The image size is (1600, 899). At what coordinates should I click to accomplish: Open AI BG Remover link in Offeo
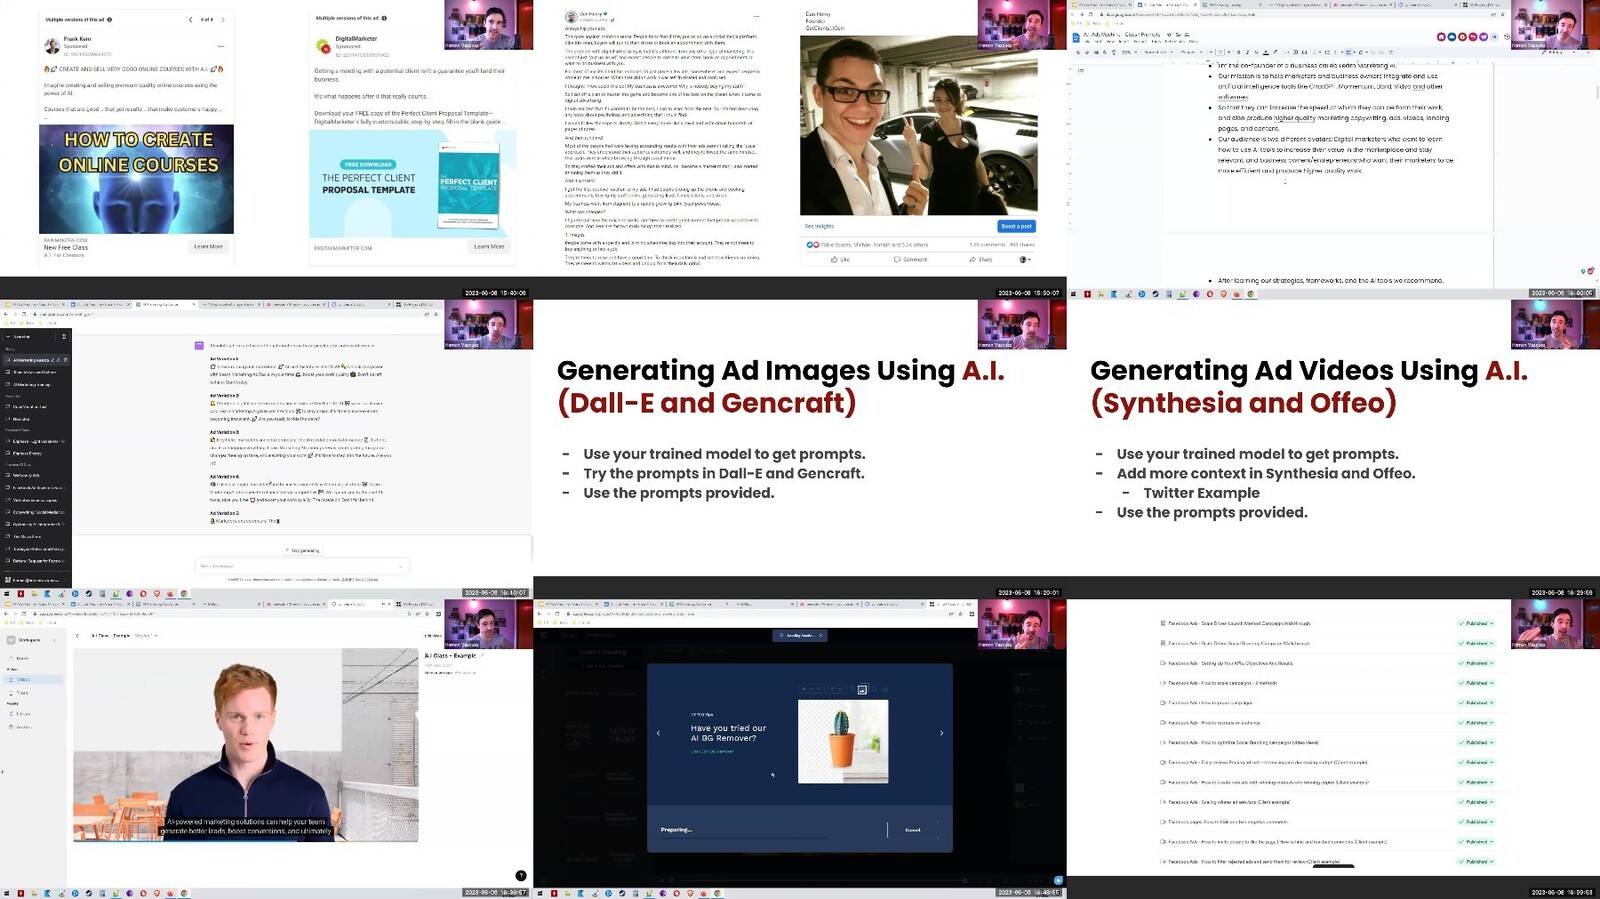[x=712, y=751]
